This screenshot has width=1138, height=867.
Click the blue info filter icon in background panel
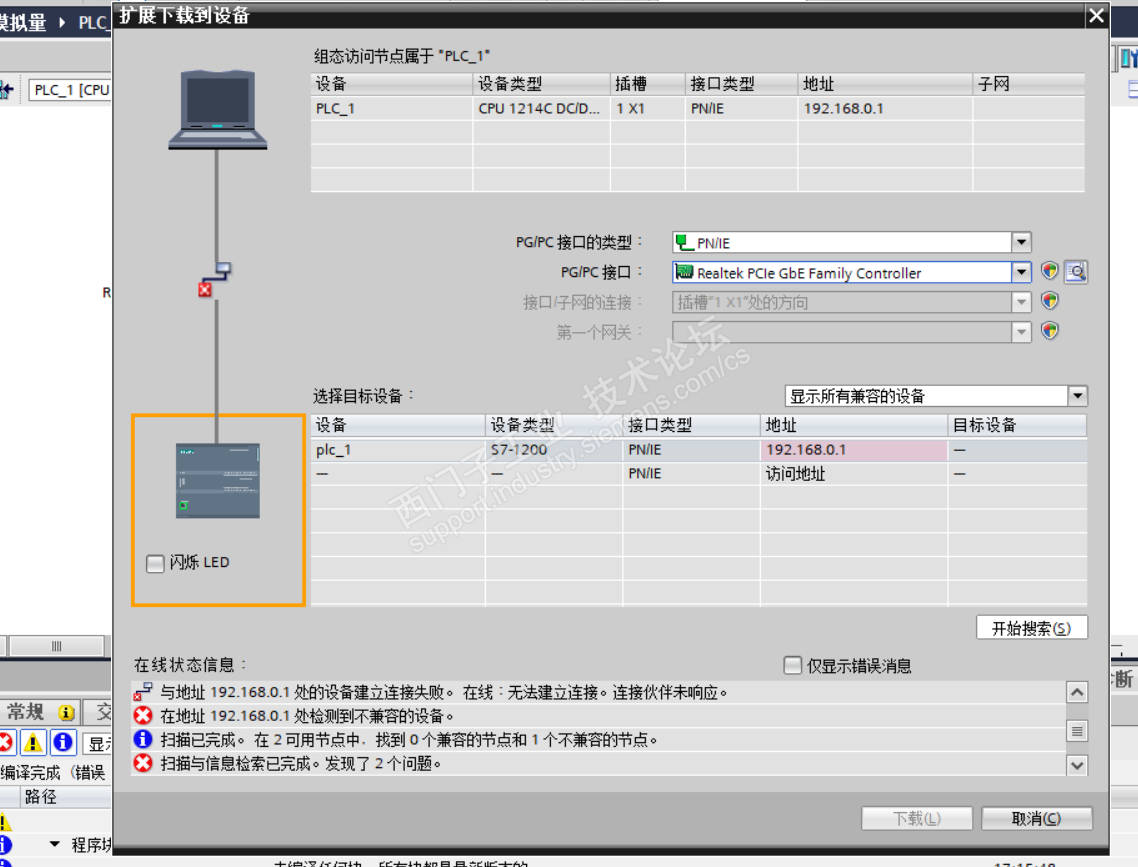click(63, 742)
